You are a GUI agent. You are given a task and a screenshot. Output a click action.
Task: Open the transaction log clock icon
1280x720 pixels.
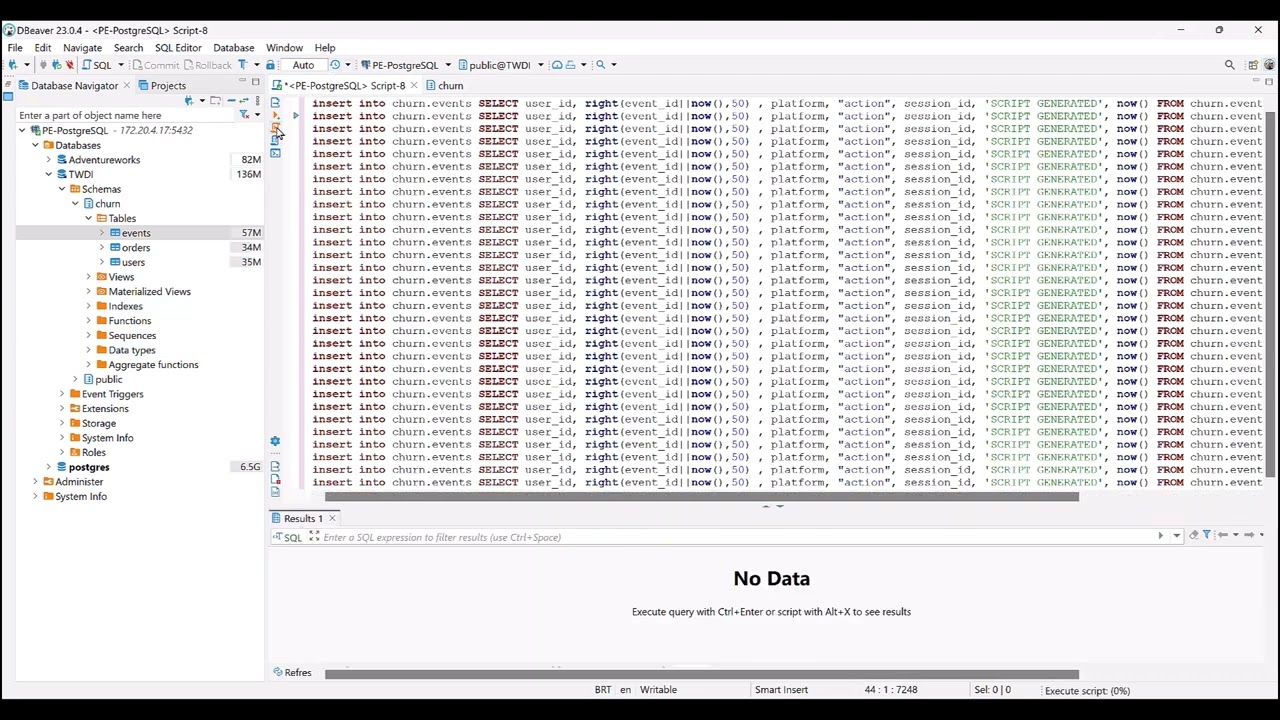pos(335,65)
